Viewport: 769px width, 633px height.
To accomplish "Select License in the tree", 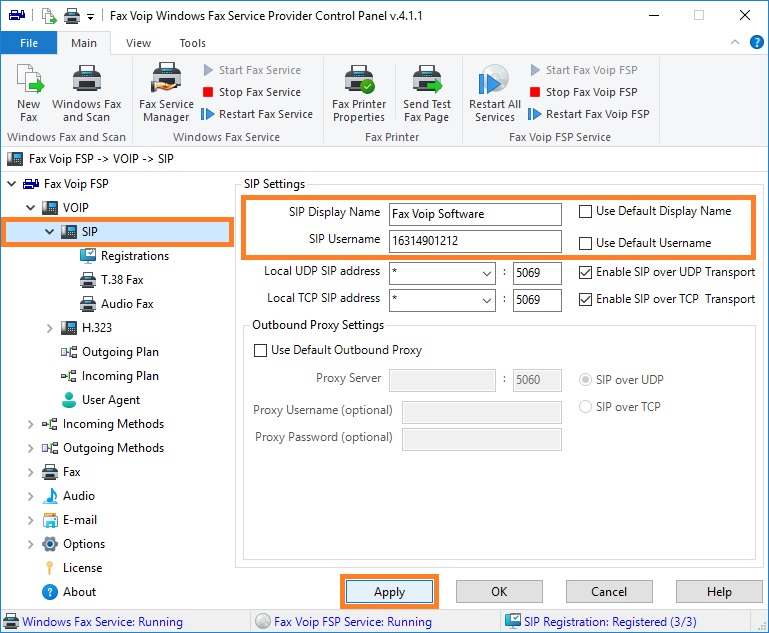I will [82, 568].
